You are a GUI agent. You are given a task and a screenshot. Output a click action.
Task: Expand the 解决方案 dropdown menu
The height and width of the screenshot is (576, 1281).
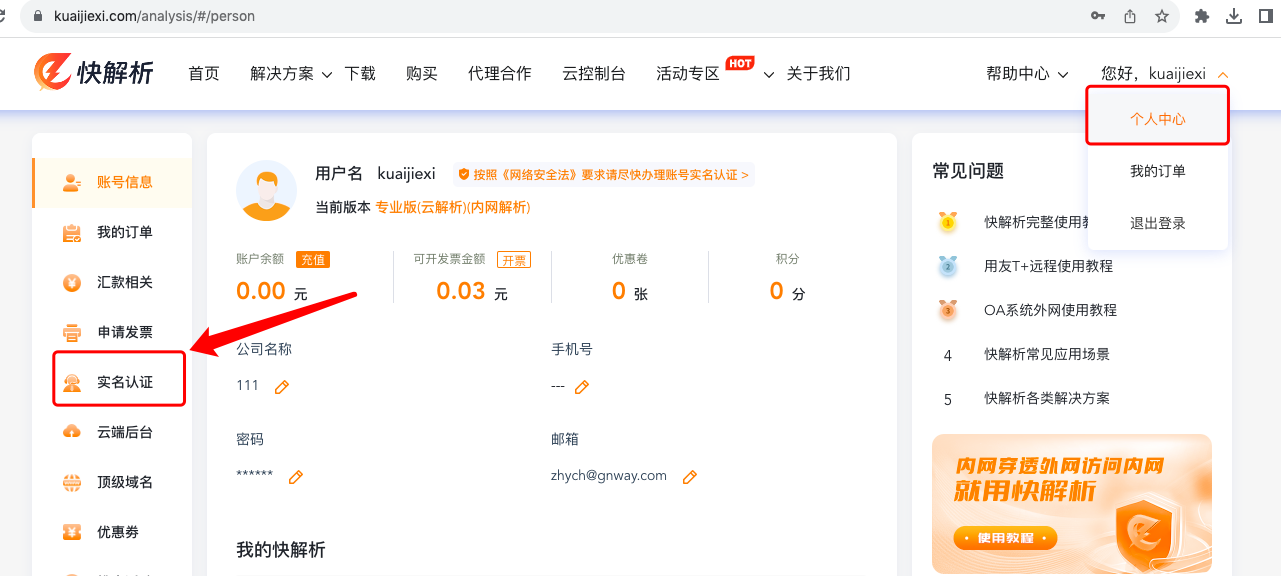(290, 74)
